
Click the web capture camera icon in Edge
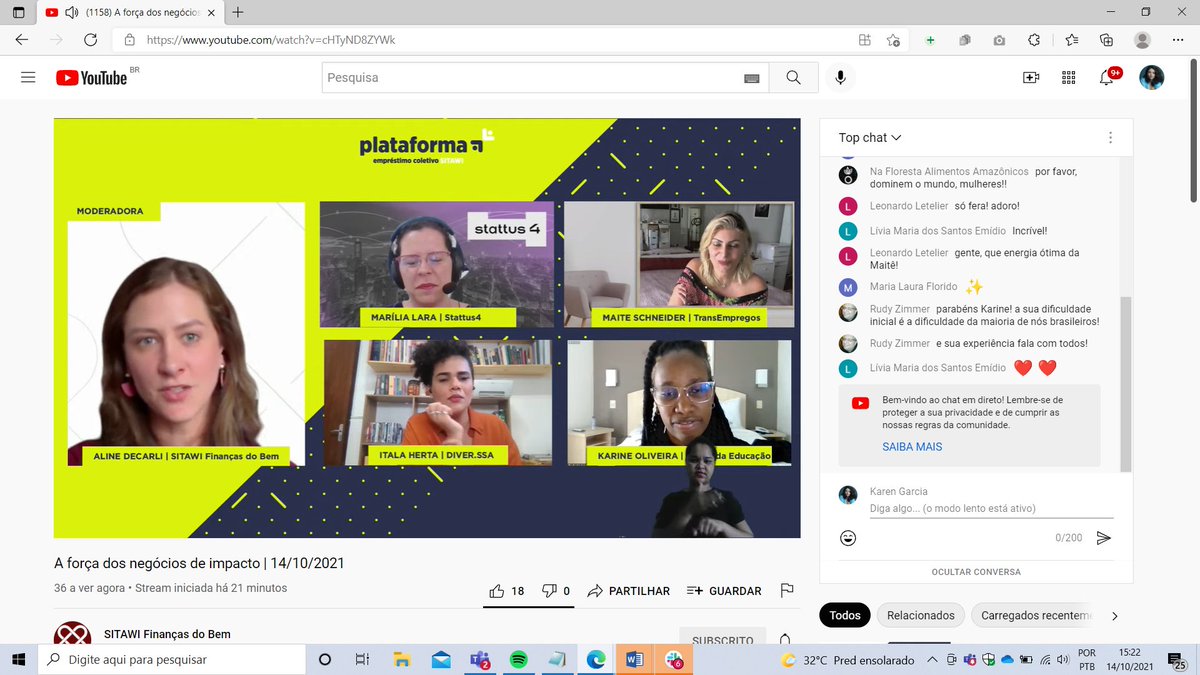999,40
